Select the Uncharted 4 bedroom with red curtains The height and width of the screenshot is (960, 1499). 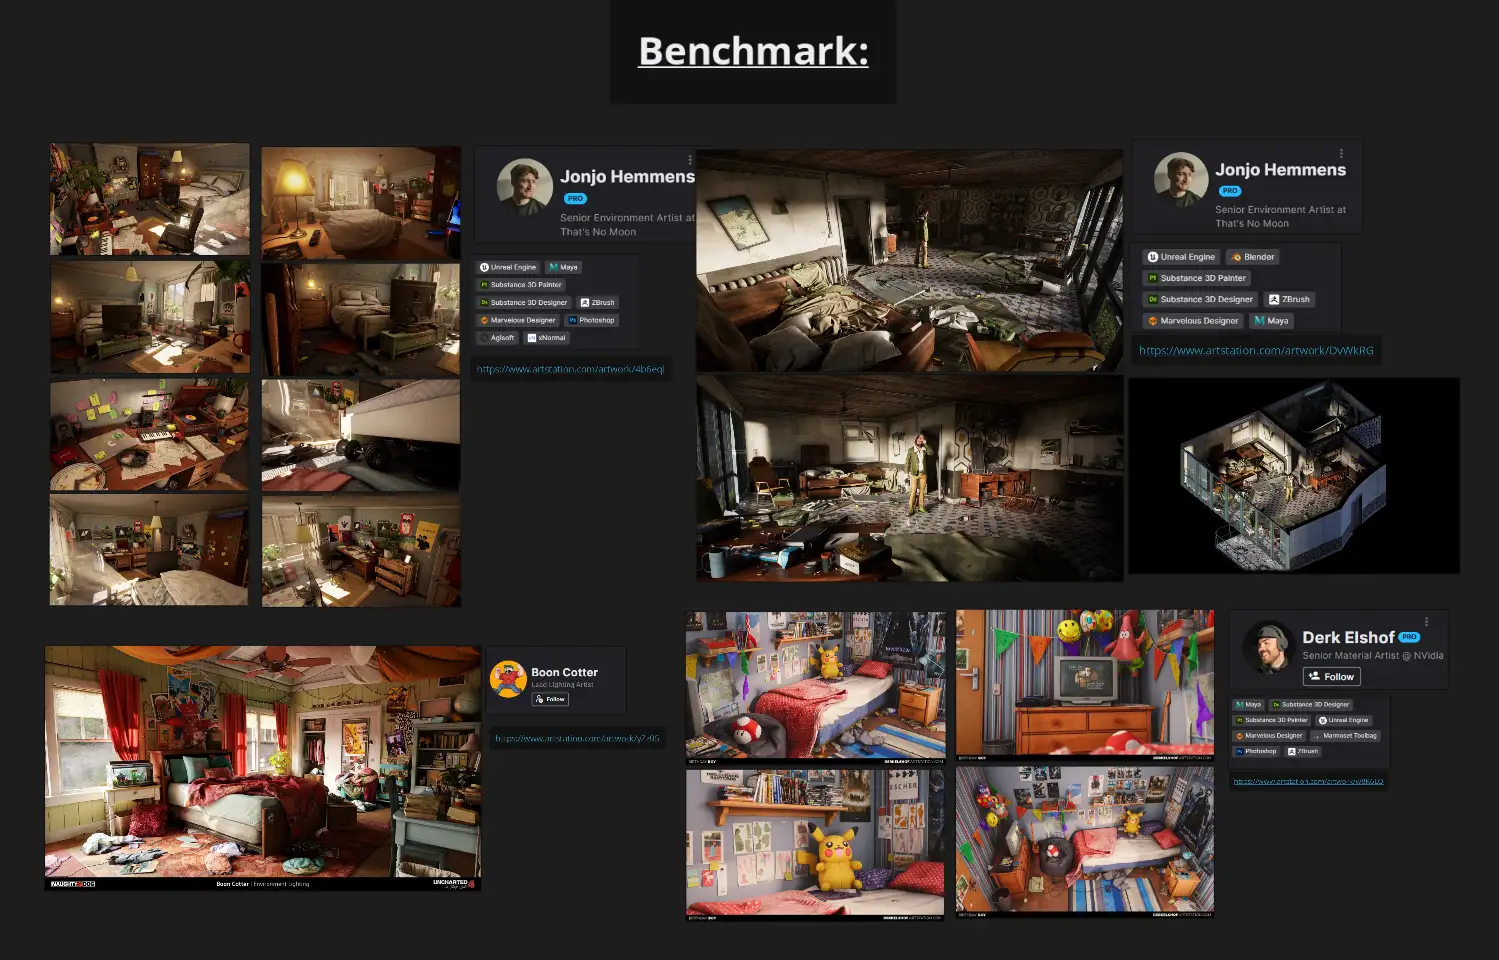coord(263,768)
